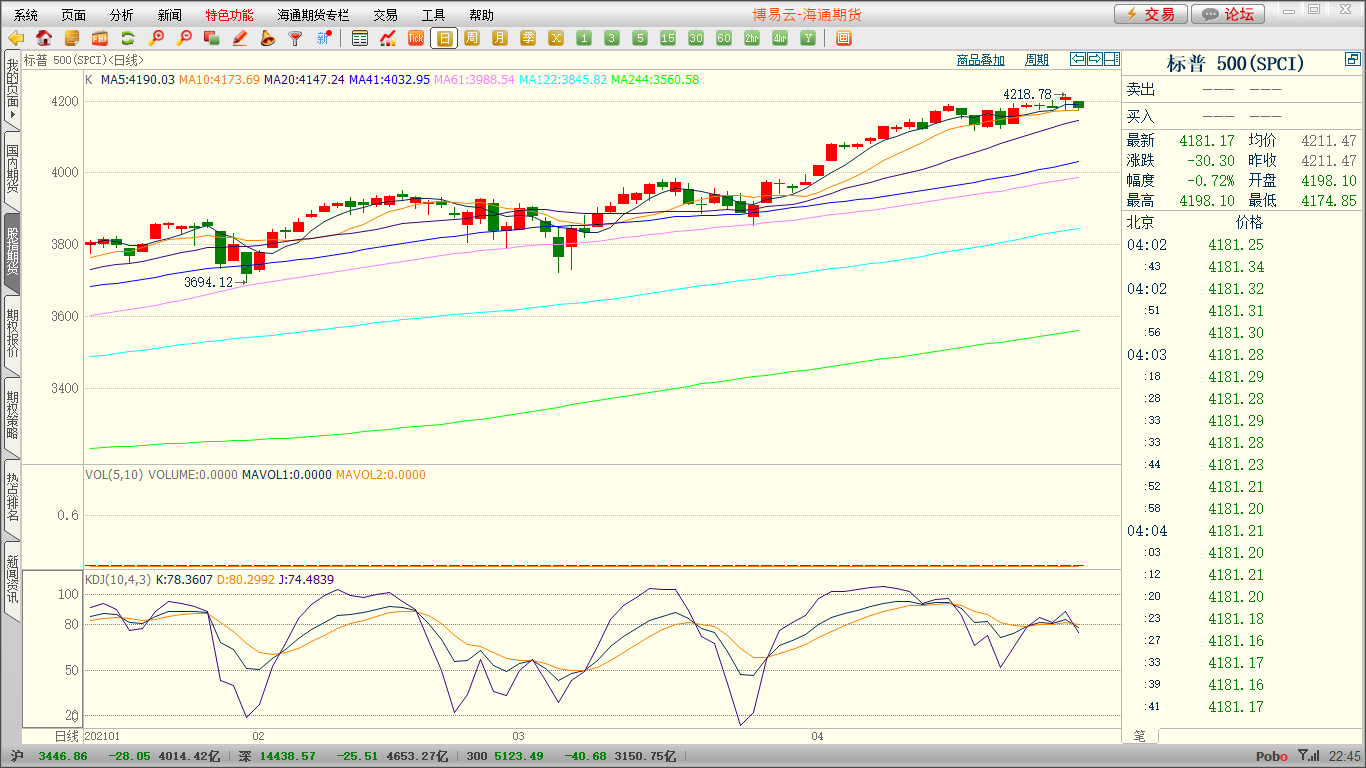Click 商品叠加 link
Image resolution: width=1366 pixels, height=768 pixels.
980,60
